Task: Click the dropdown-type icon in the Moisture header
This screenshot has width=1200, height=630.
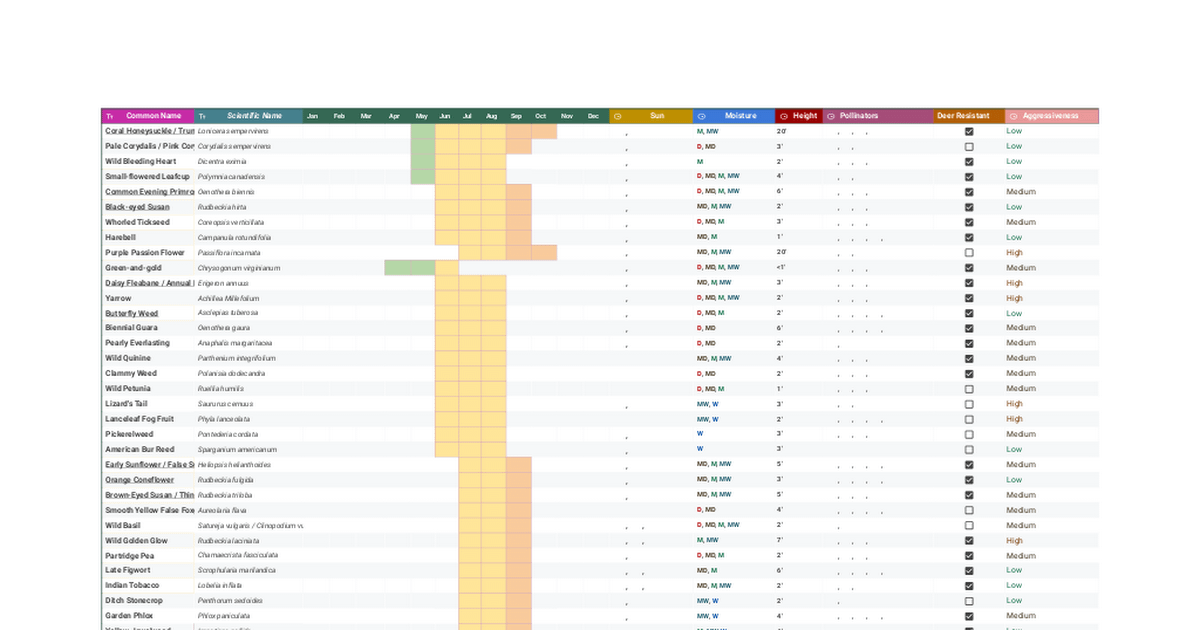Action: (x=701, y=116)
